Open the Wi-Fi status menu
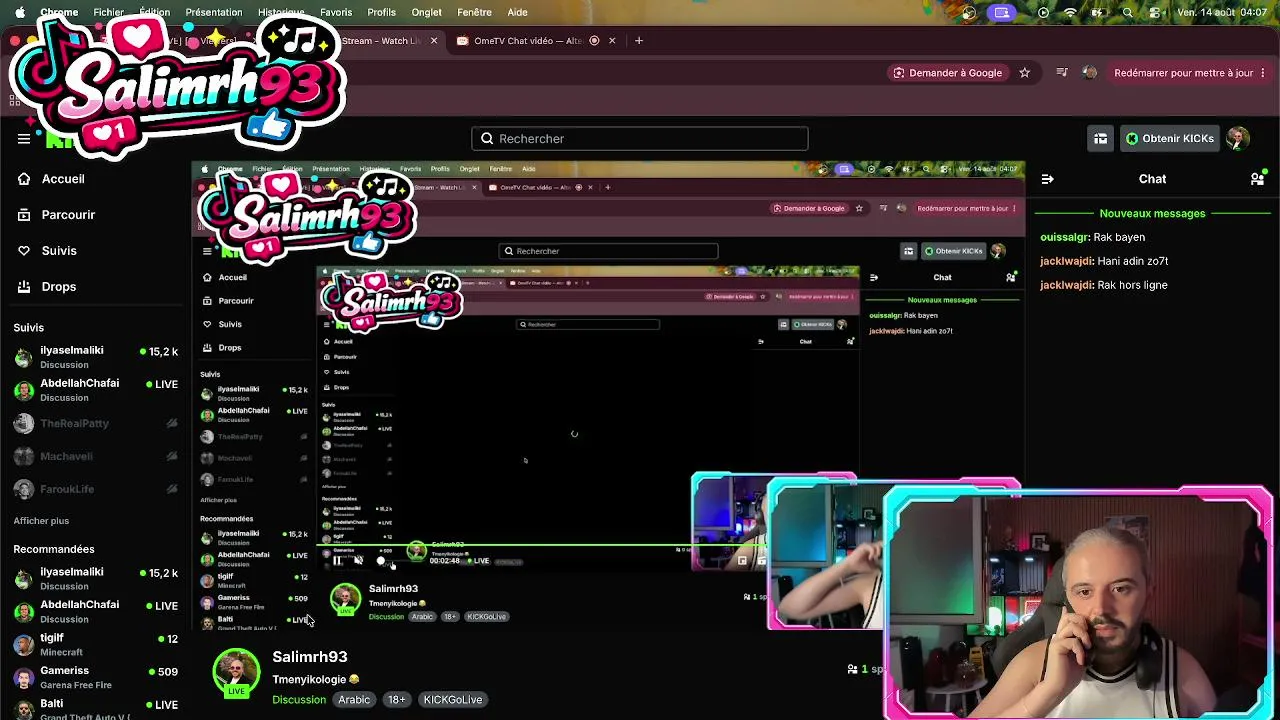The image size is (1280, 720). pos(1071,12)
